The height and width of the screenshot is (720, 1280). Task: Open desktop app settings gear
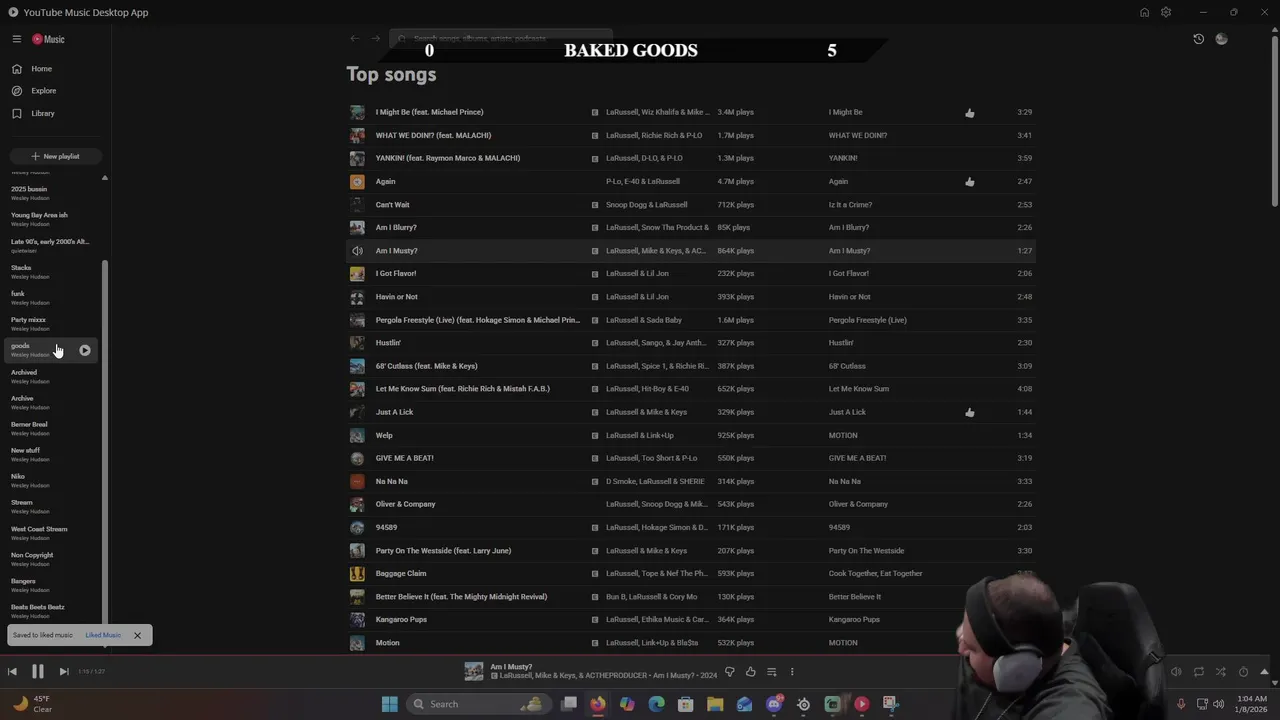tap(1166, 12)
